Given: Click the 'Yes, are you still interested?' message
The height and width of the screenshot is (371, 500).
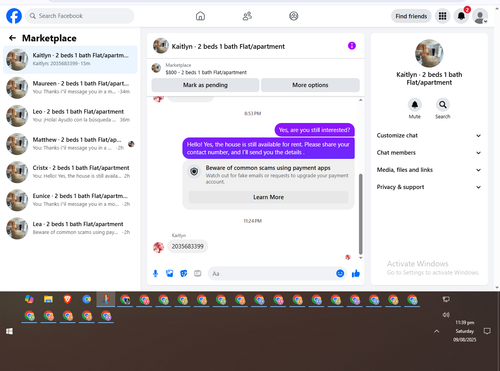Looking at the screenshot, I should (314, 130).
